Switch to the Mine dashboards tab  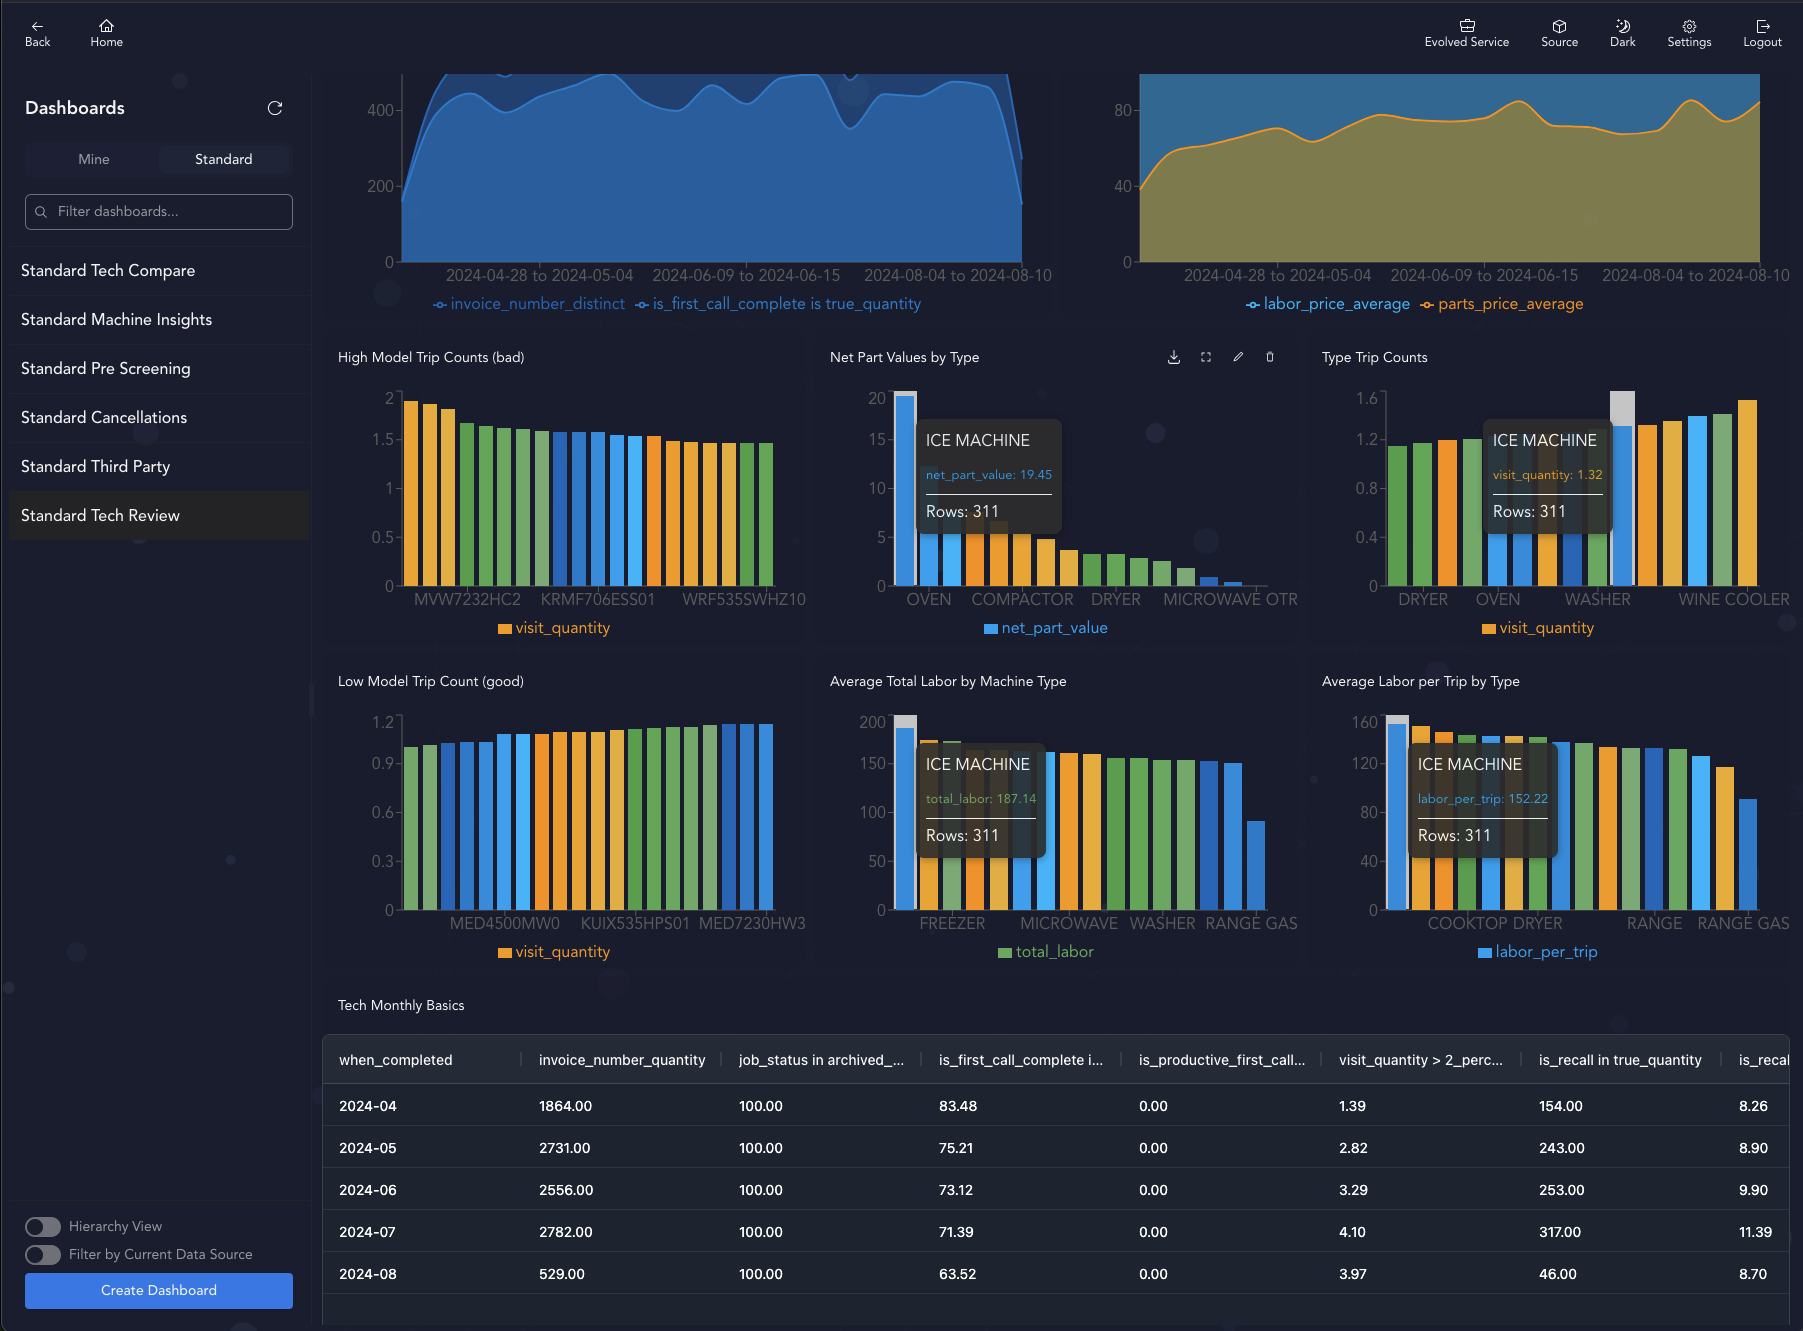tap(94, 159)
